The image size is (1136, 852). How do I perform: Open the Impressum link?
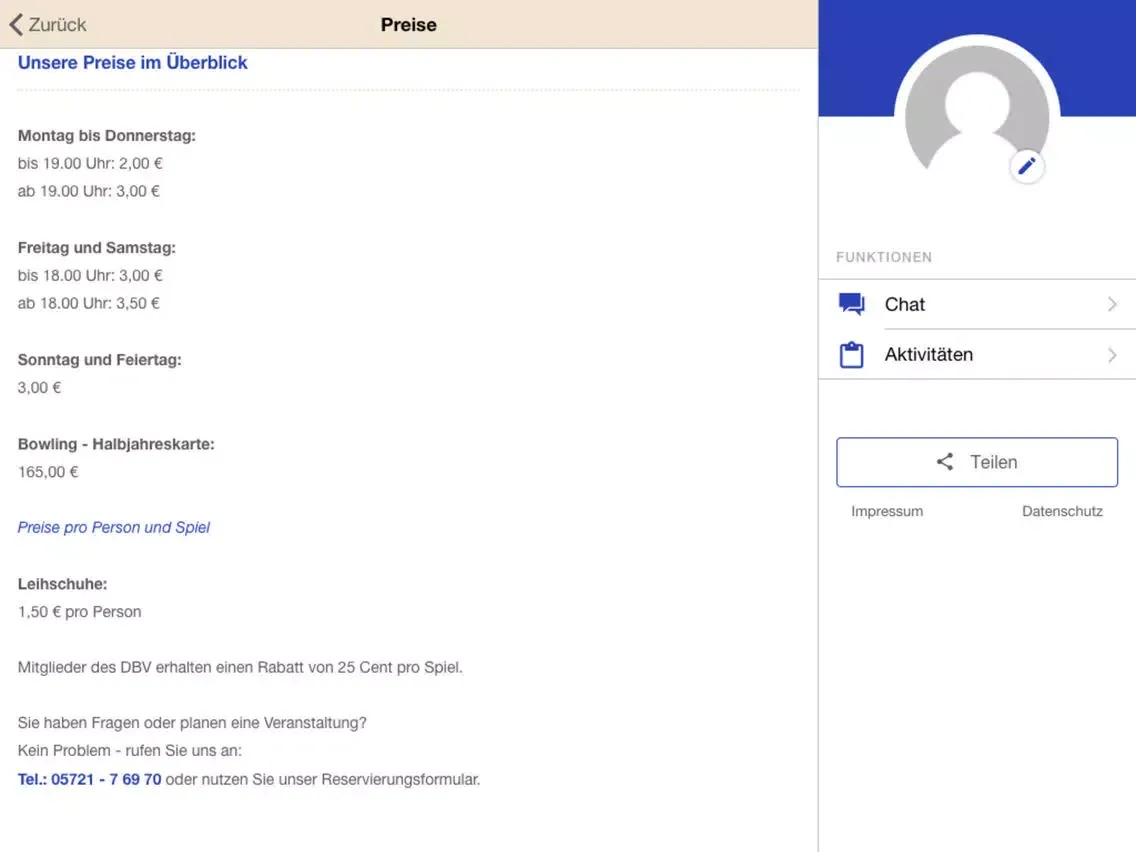pyautogui.click(x=887, y=511)
